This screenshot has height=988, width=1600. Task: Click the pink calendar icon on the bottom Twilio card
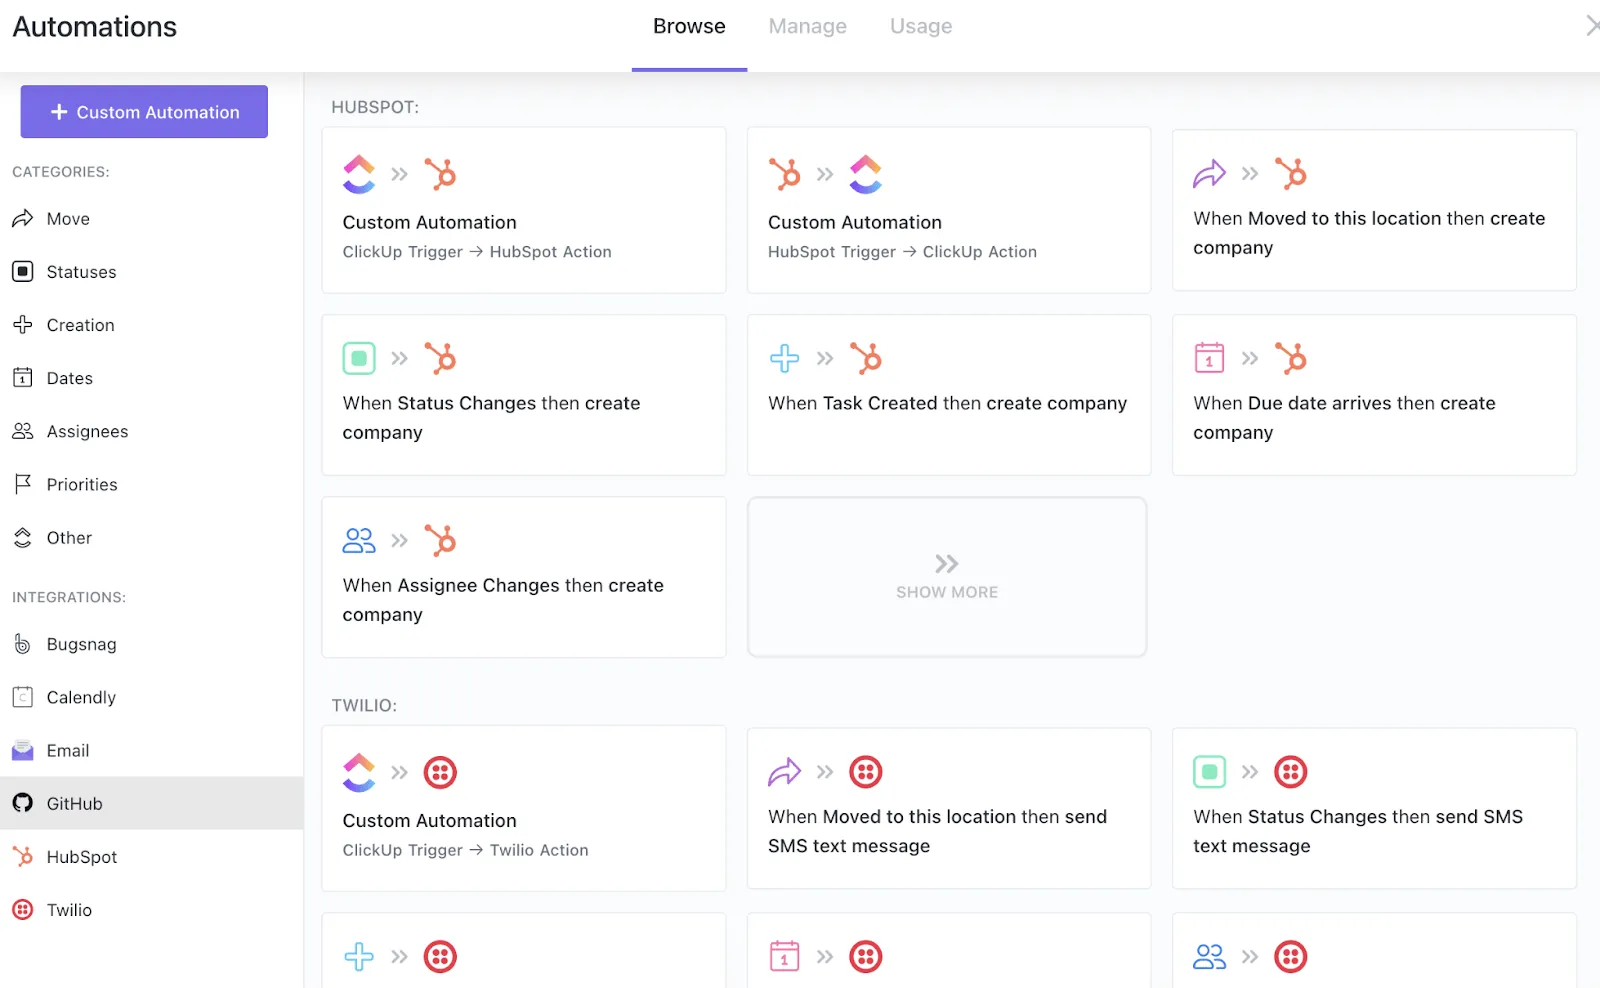(785, 957)
